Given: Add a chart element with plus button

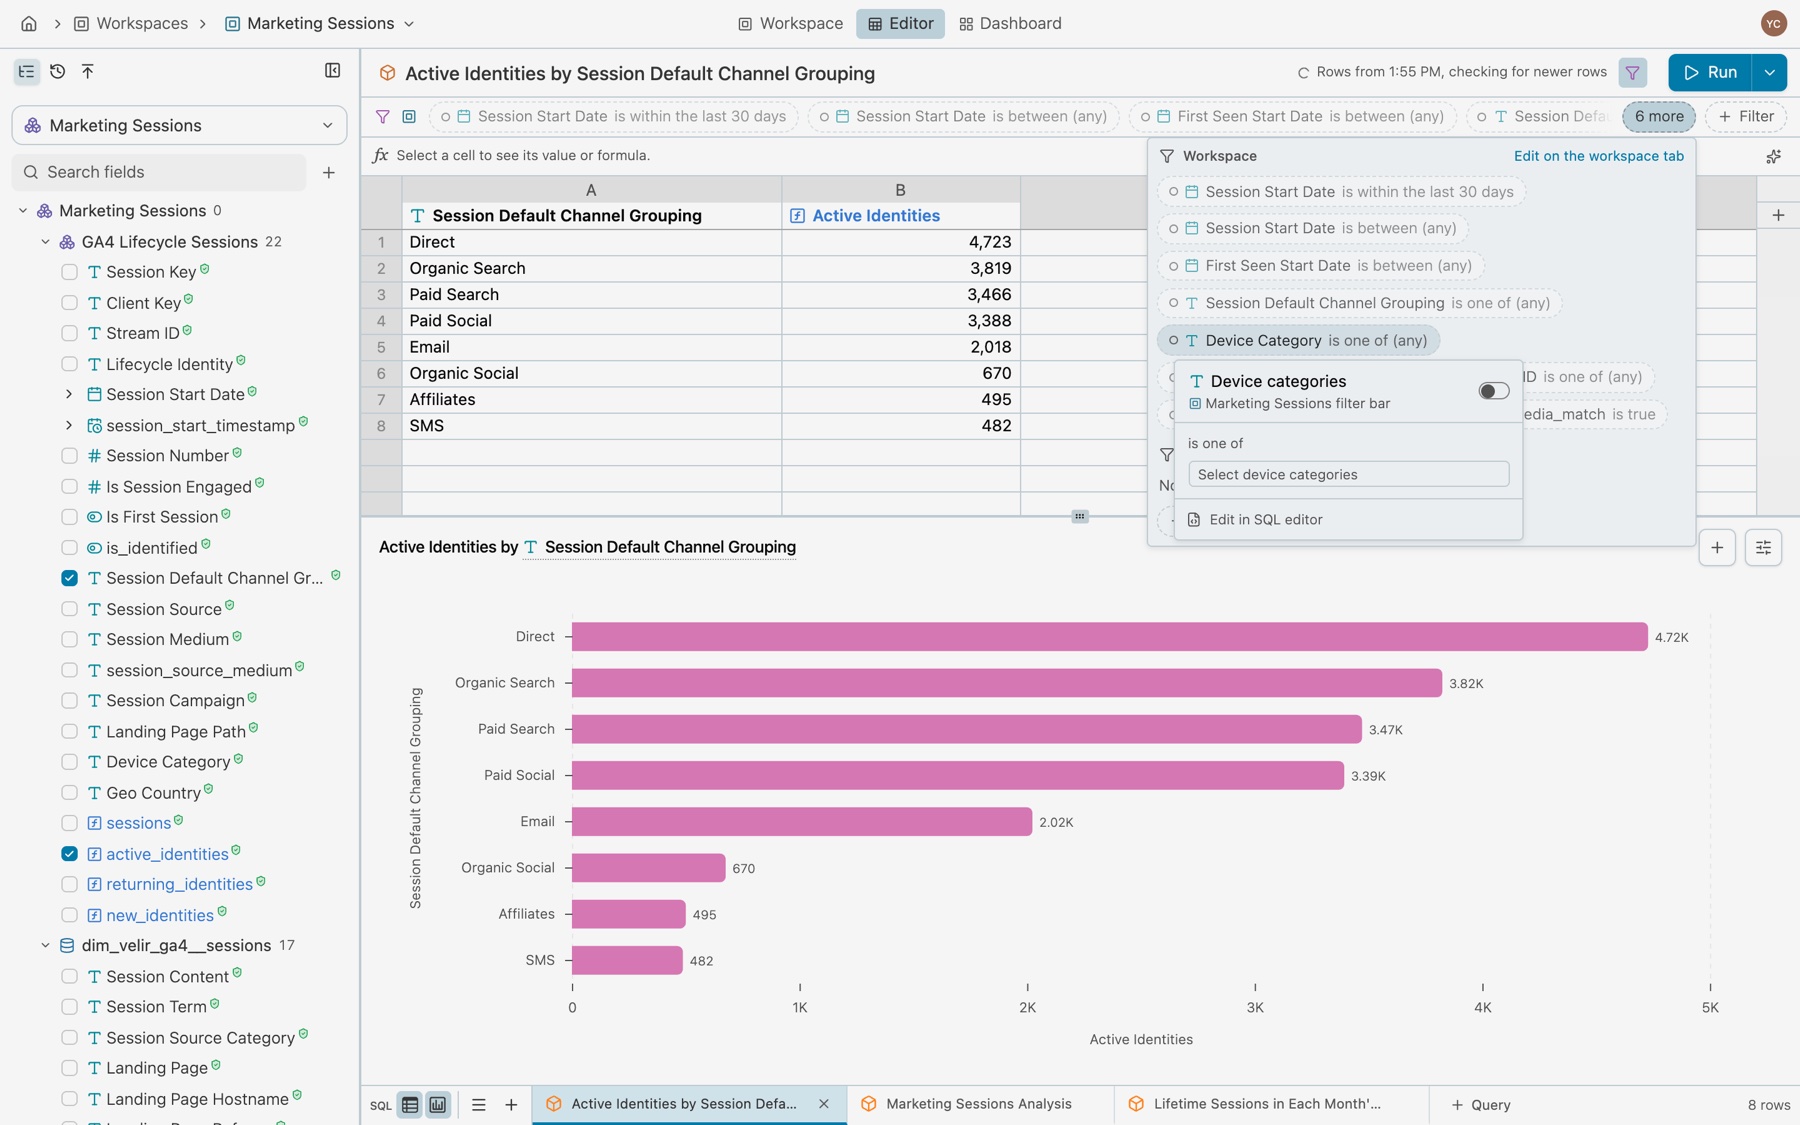Looking at the screenshot, I should coord(1717,547).
